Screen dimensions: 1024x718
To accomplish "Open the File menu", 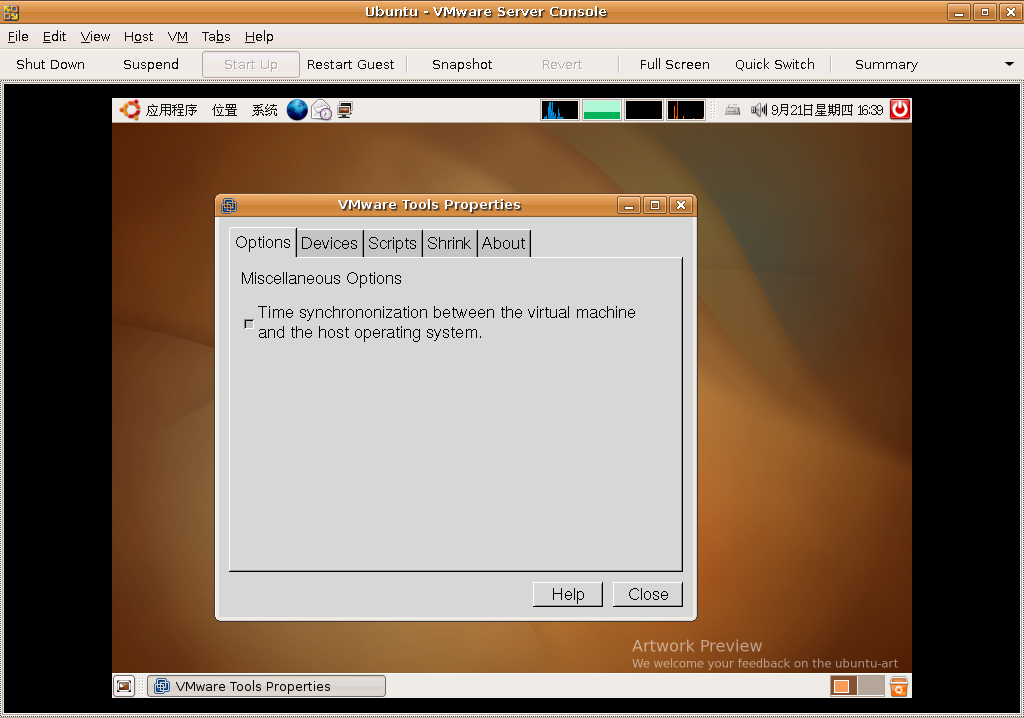I will point(18,37).
